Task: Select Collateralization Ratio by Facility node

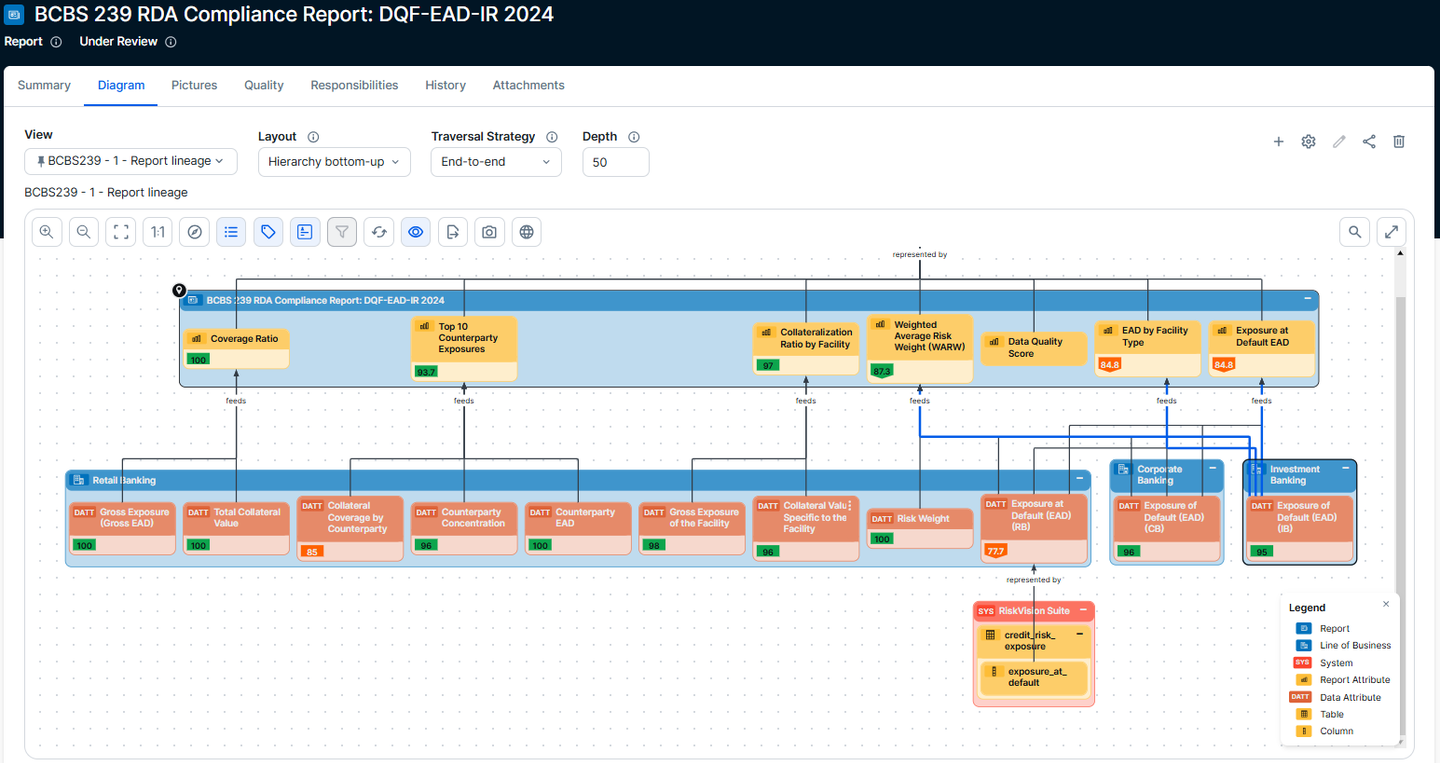Action: coord(806,349)
